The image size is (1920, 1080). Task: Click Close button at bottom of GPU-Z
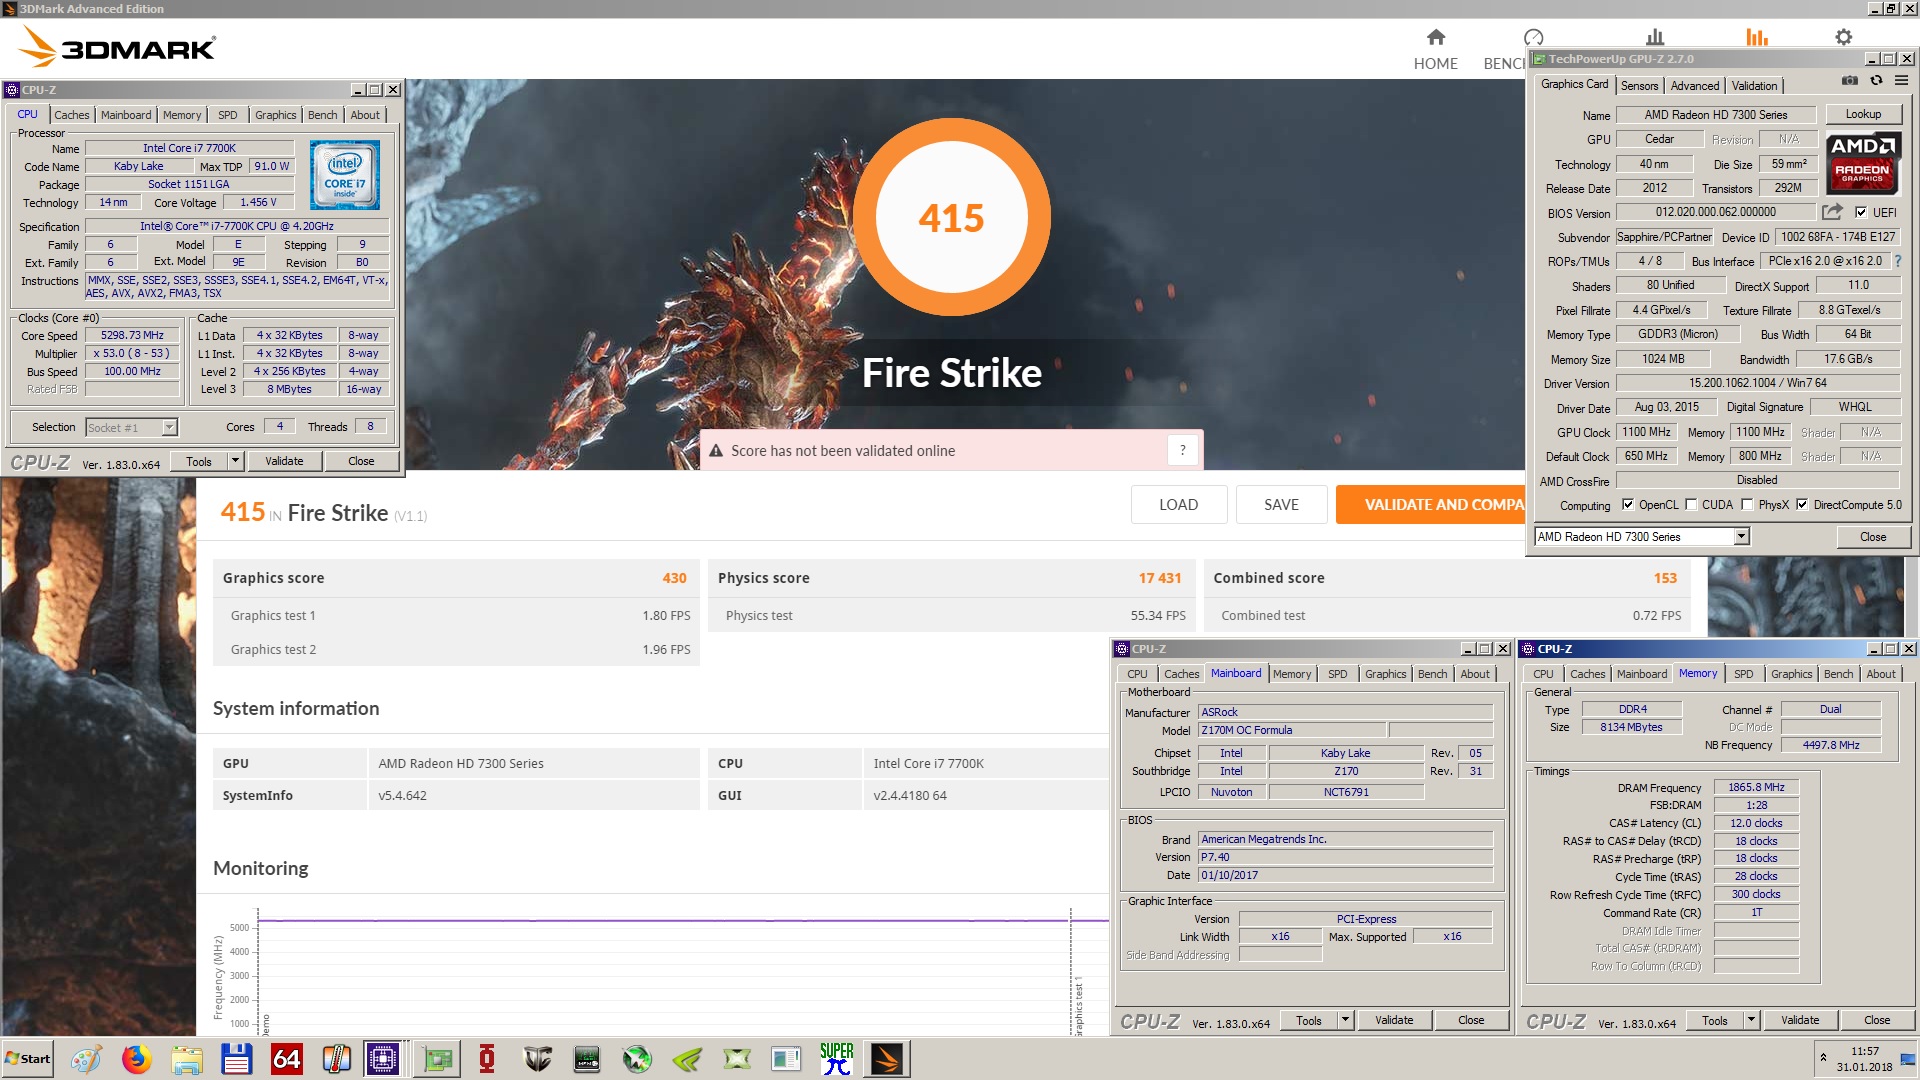1873,537
